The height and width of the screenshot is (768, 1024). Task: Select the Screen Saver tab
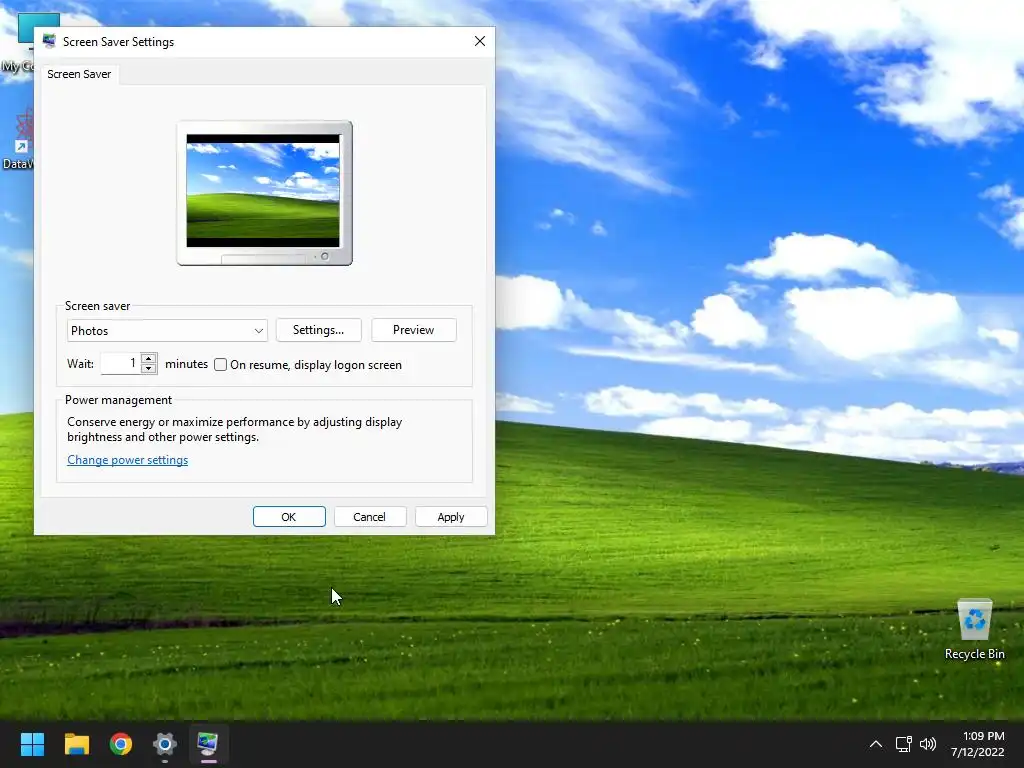[x=79, y=74]
